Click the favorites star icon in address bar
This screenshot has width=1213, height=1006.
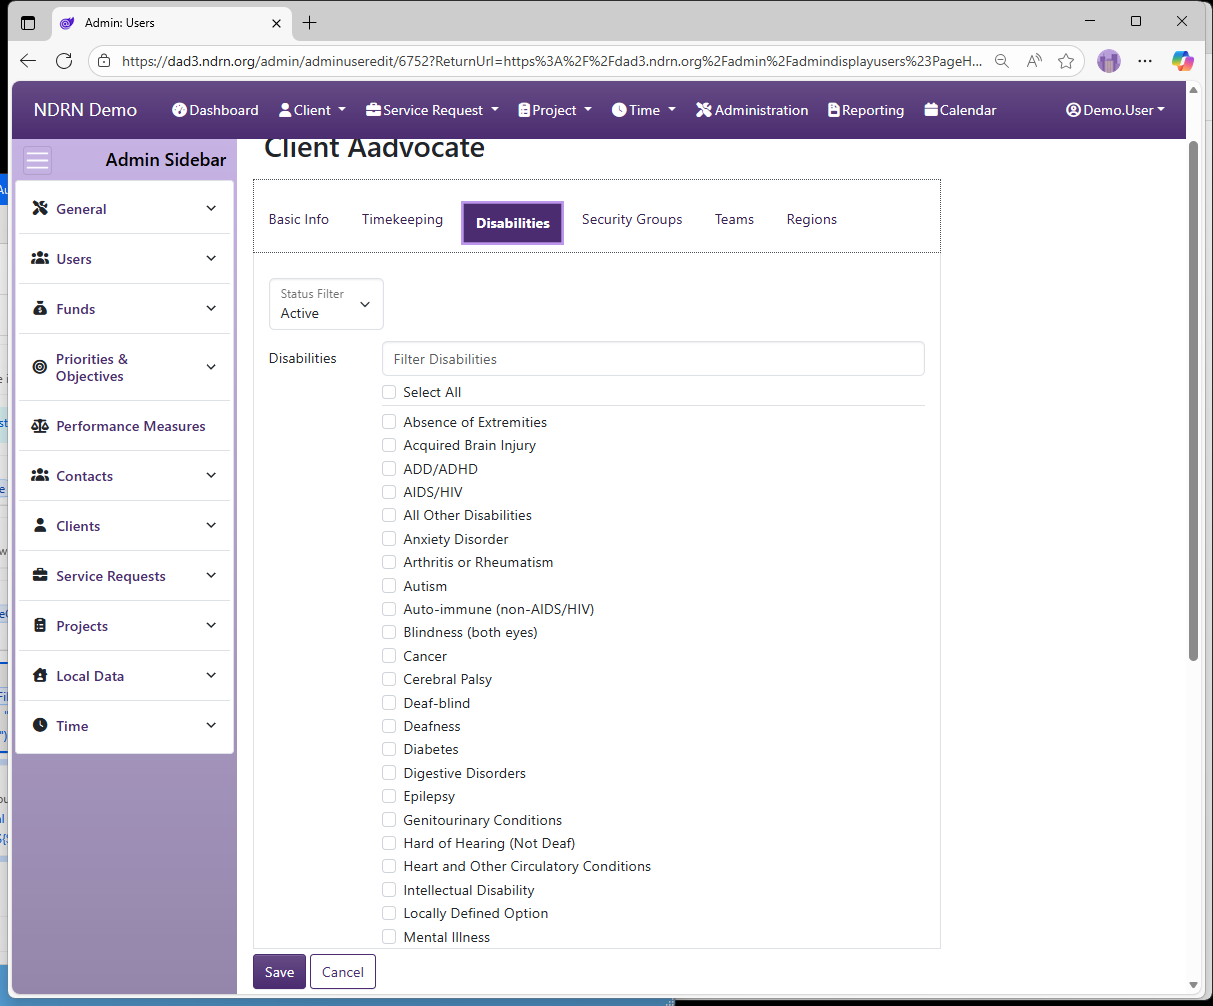[x=1066, y=61]
